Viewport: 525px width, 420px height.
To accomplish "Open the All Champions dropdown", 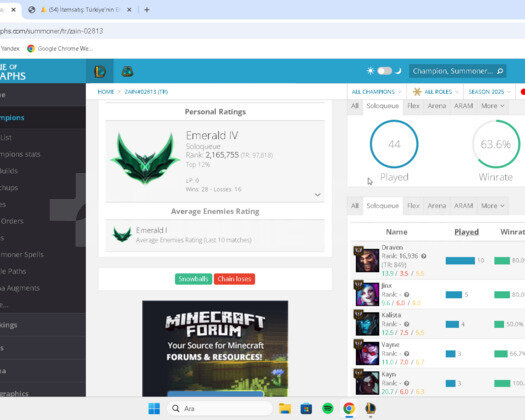I will (x=376, y=92).
